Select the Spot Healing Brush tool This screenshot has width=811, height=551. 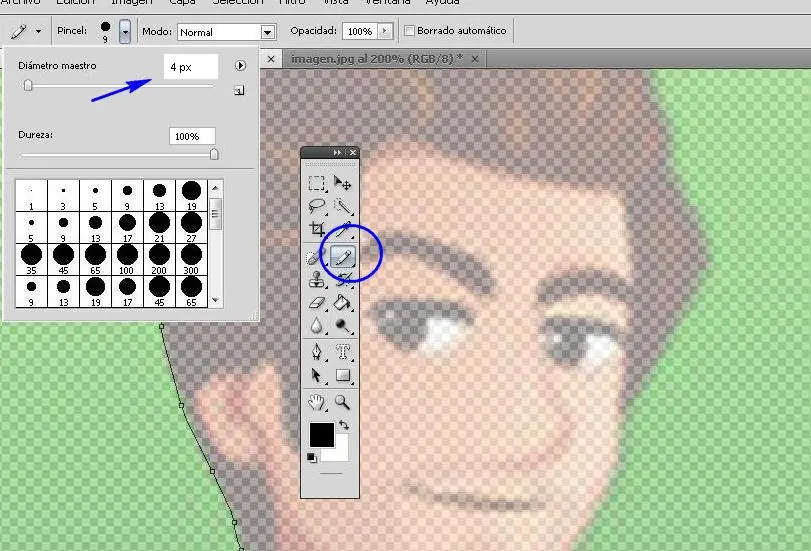[x=316, y=257]
